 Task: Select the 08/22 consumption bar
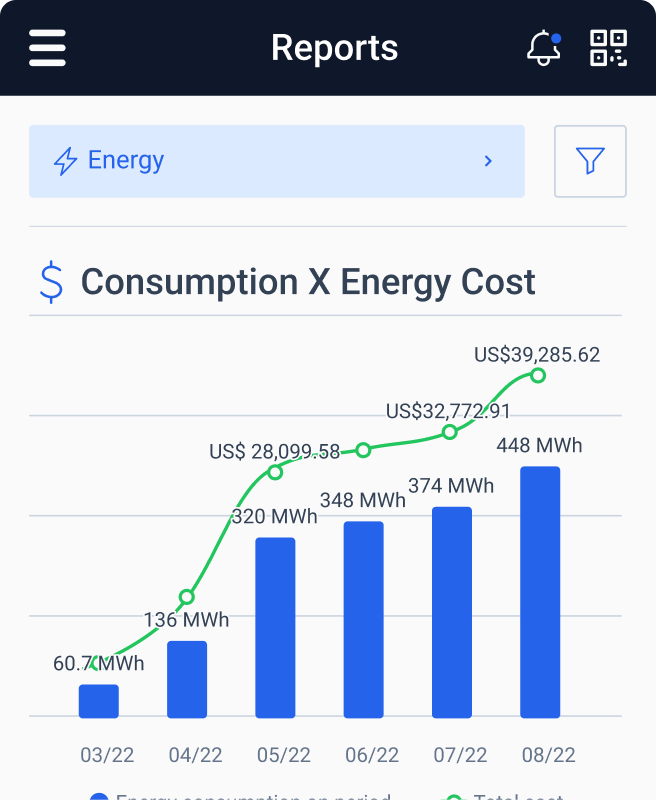(540, 592)
